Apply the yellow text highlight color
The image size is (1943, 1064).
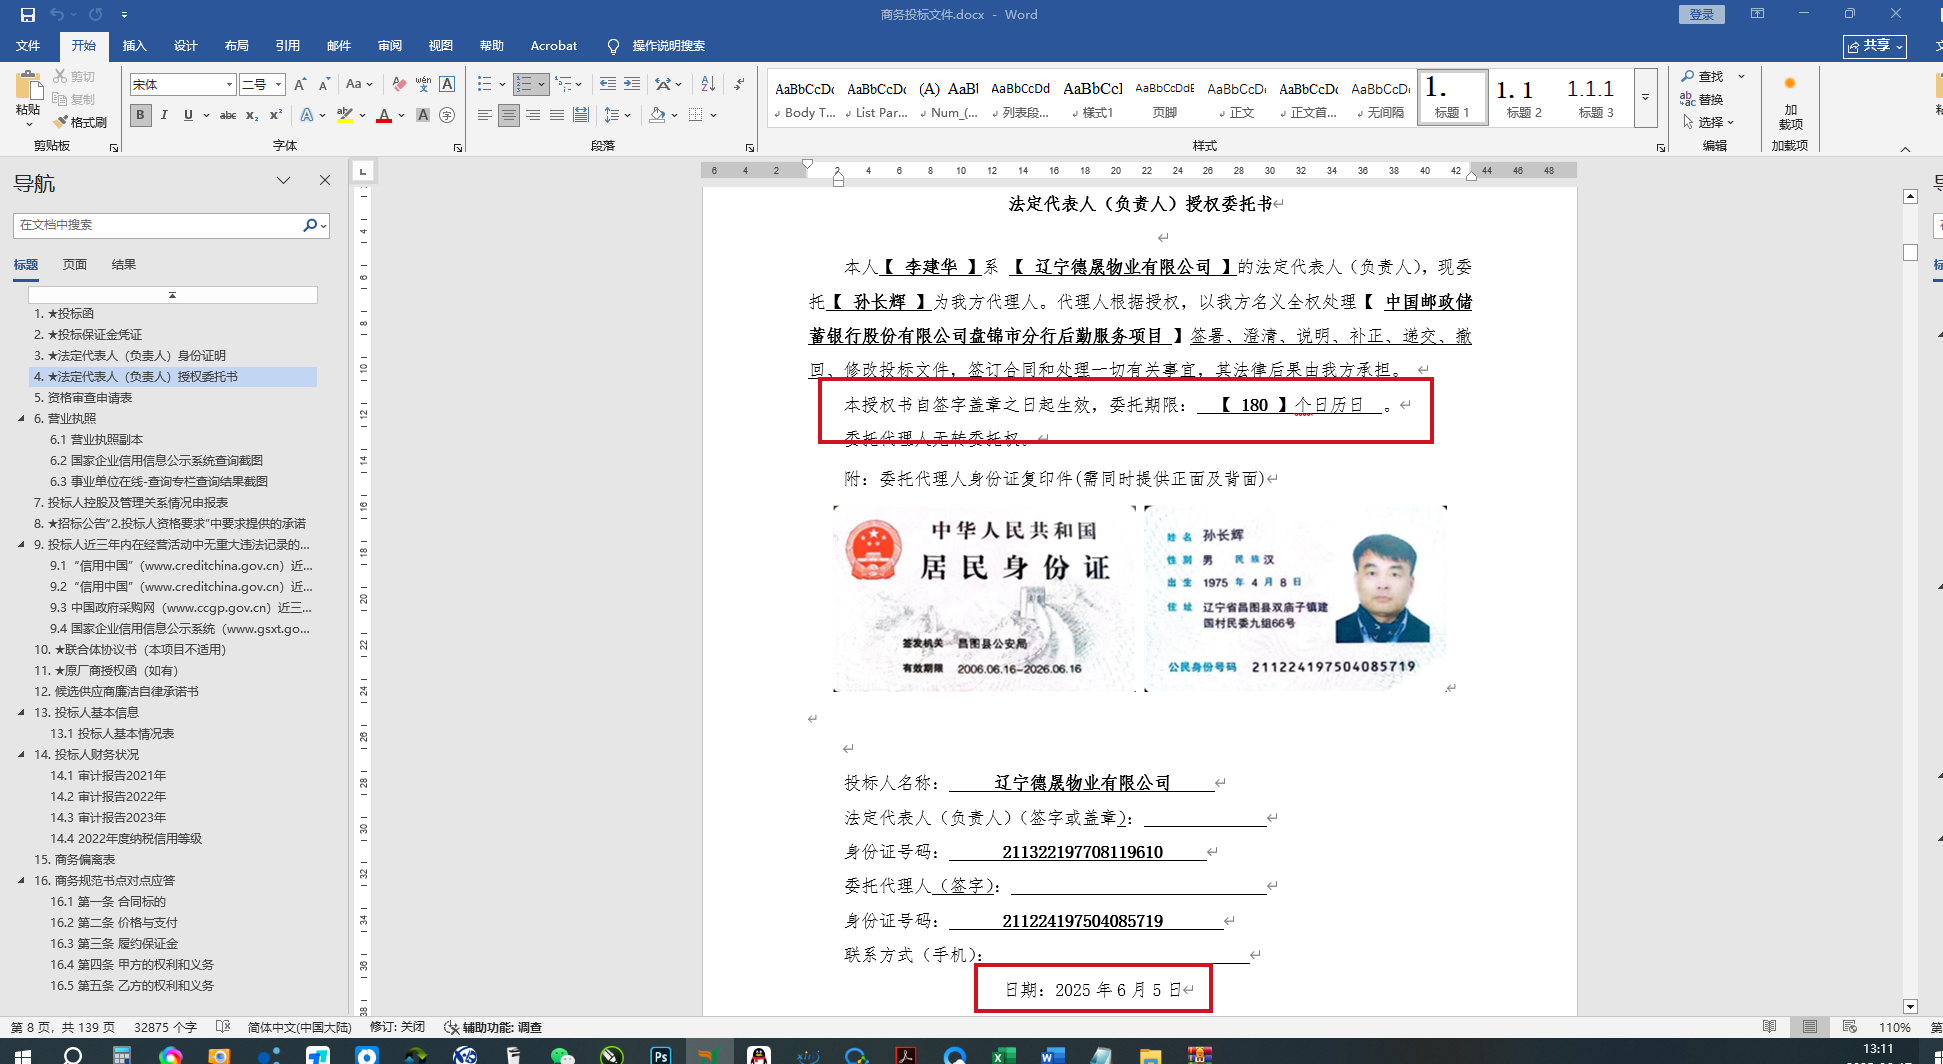(x=345, y=115)
